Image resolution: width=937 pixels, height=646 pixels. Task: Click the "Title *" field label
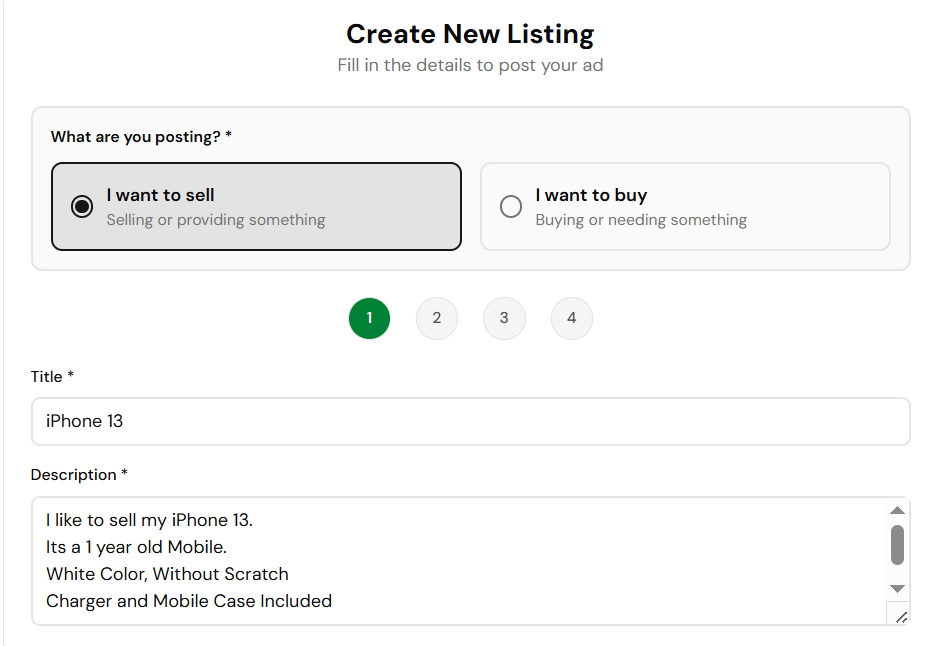[x=53, y=376]
